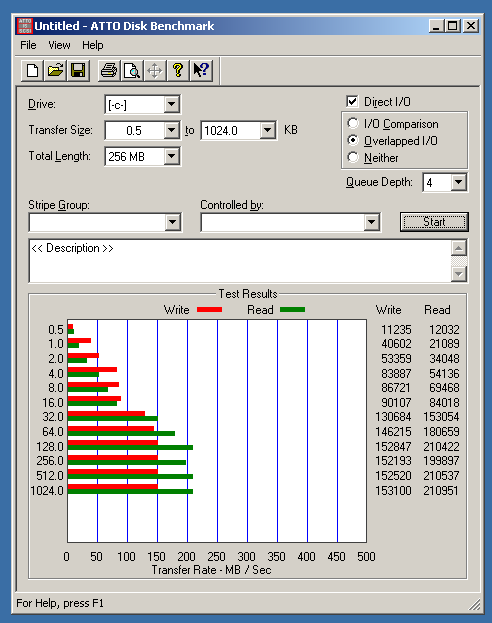The width and height of the screenshot is (492, 623).
Task: Open the File menu
Action: [x=28, y=45]
